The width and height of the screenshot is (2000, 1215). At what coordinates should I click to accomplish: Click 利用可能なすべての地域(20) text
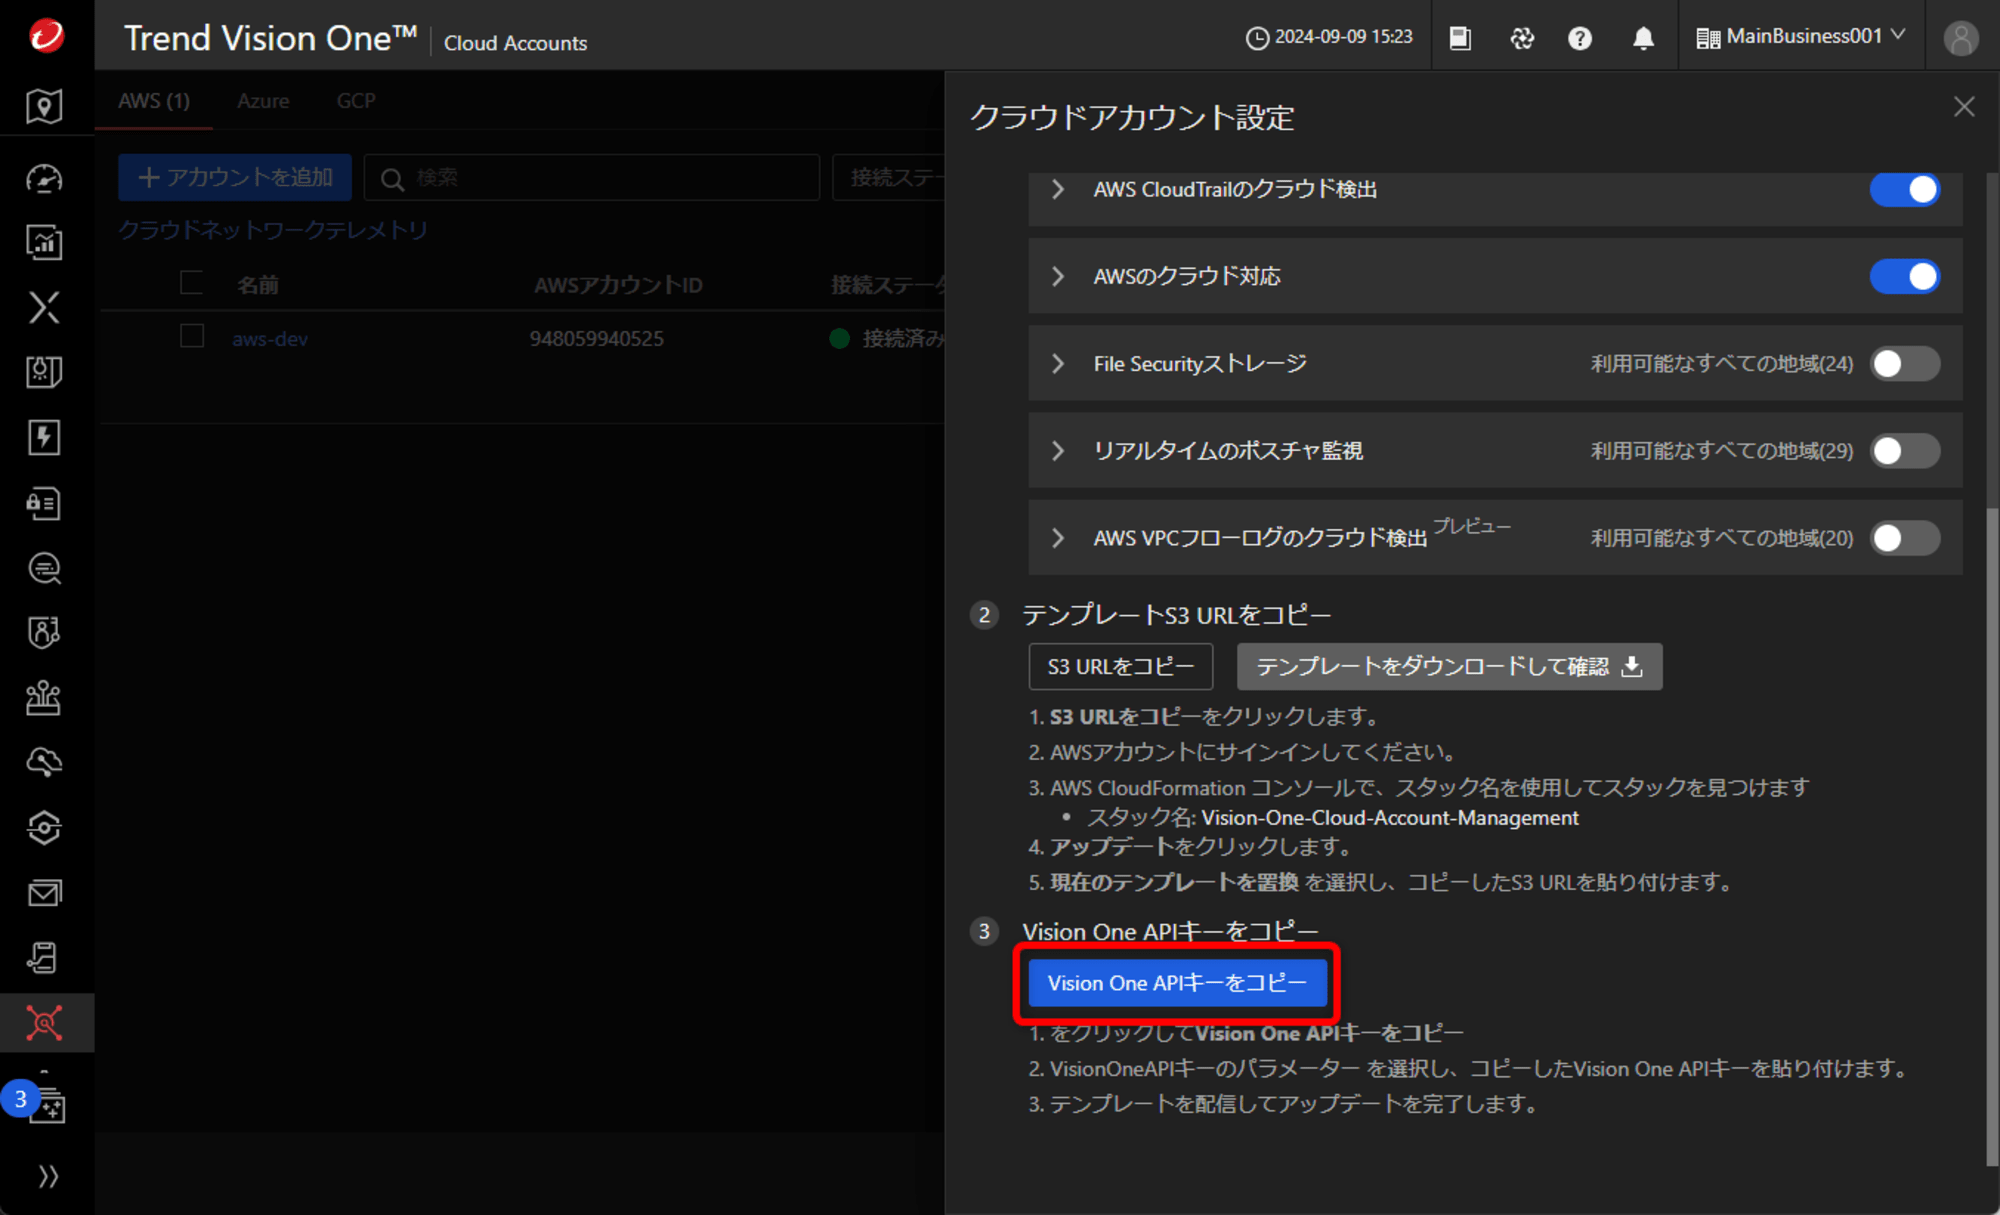point(1722,538)
